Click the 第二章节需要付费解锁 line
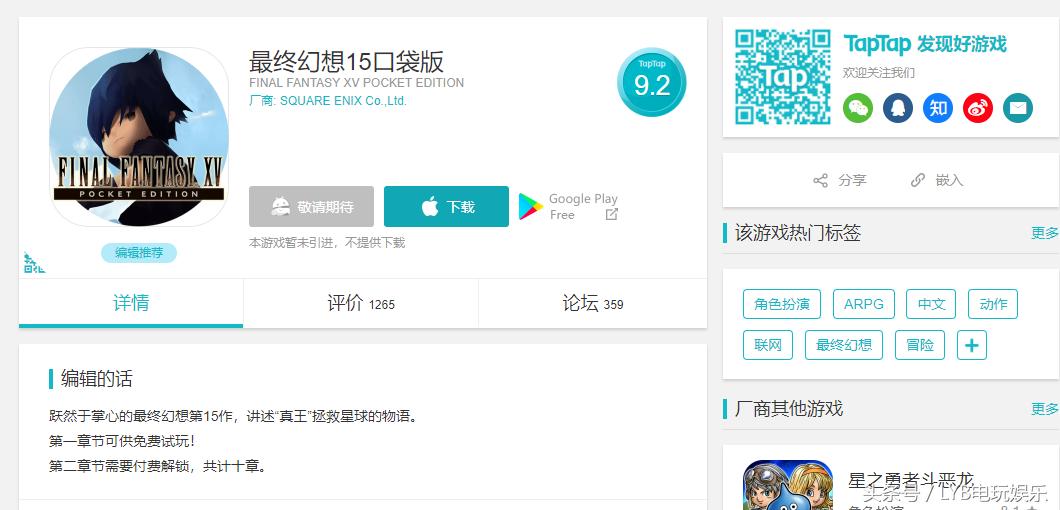Viewport: 1060px width, 510px height. (159, 466)
